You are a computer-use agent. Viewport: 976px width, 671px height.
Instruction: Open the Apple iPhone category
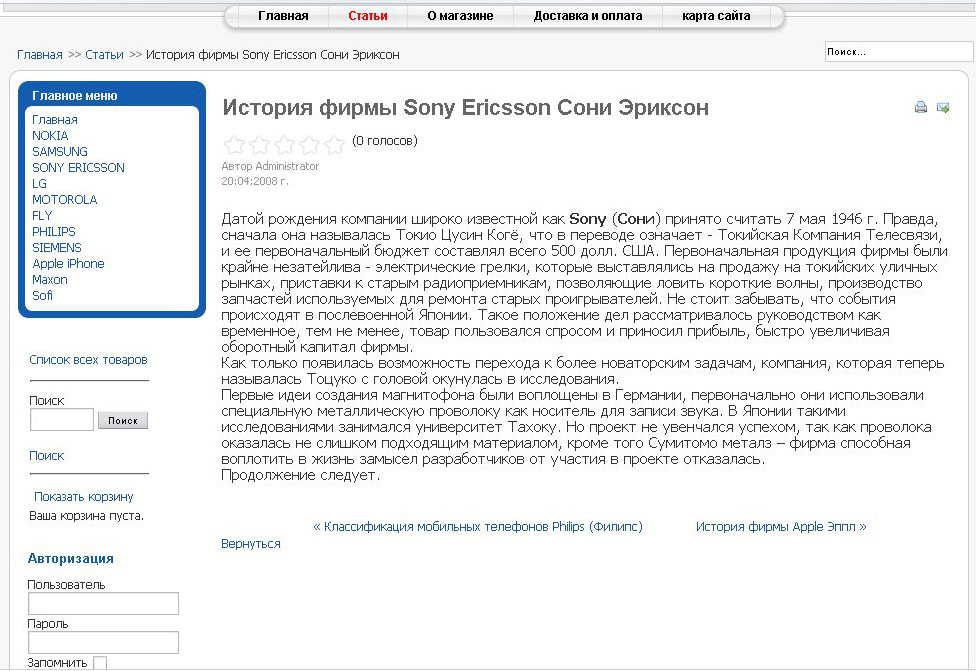point(68,264)
